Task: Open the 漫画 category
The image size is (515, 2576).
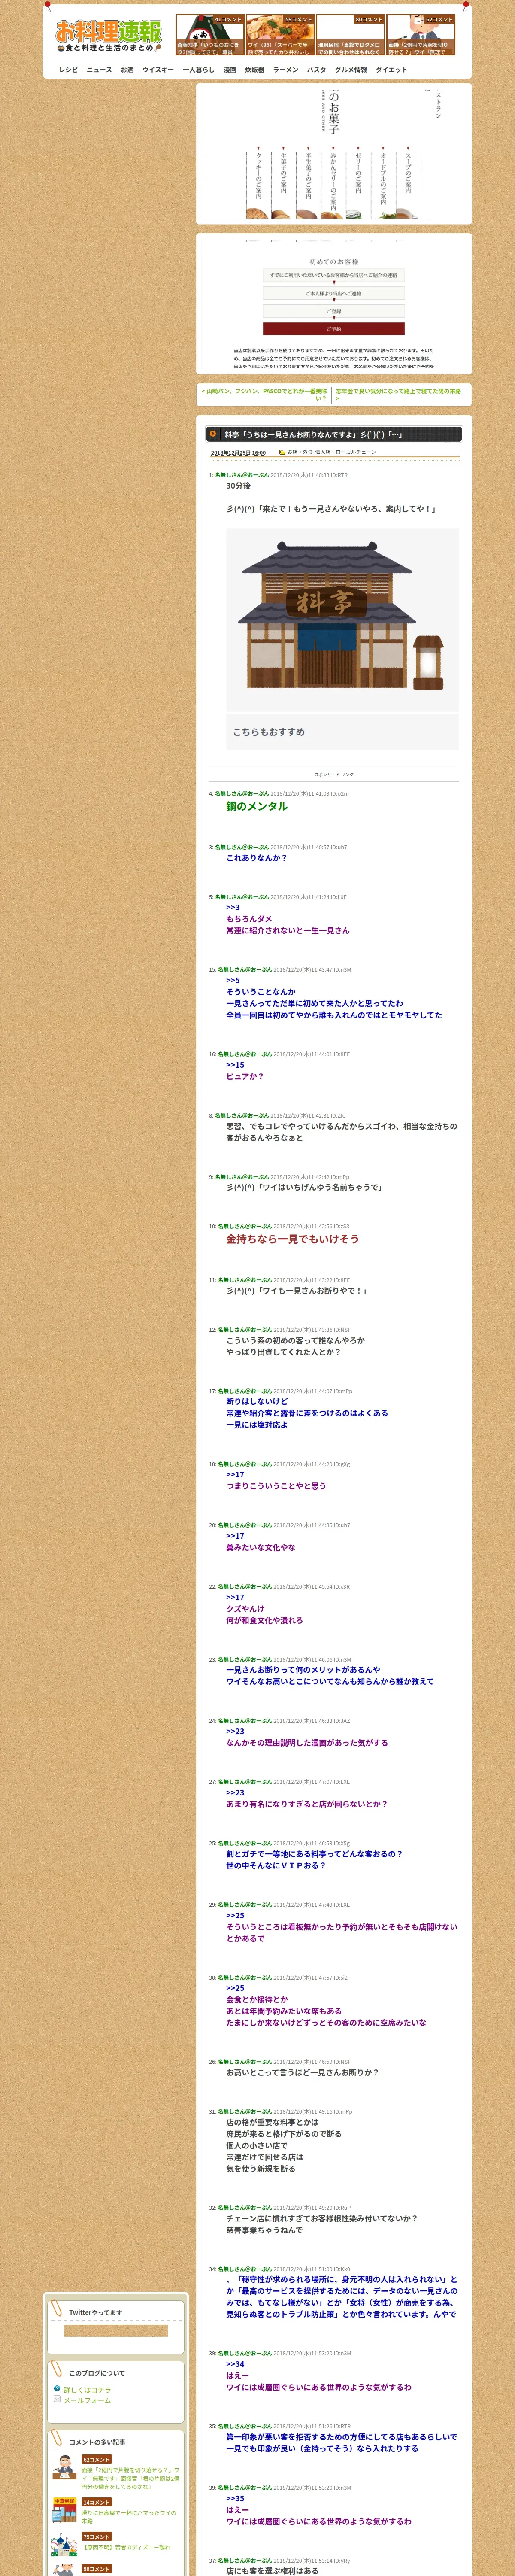Action: tap(230, 70)
